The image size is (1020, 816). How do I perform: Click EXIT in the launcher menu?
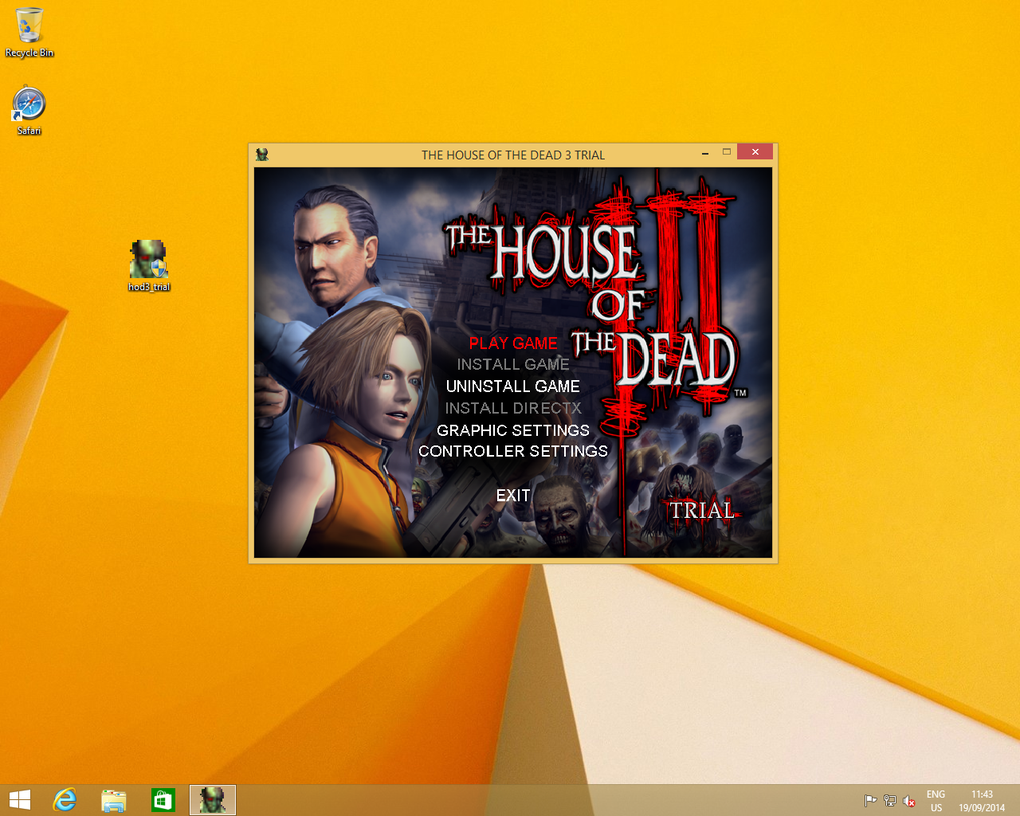[x=513, y=496]
